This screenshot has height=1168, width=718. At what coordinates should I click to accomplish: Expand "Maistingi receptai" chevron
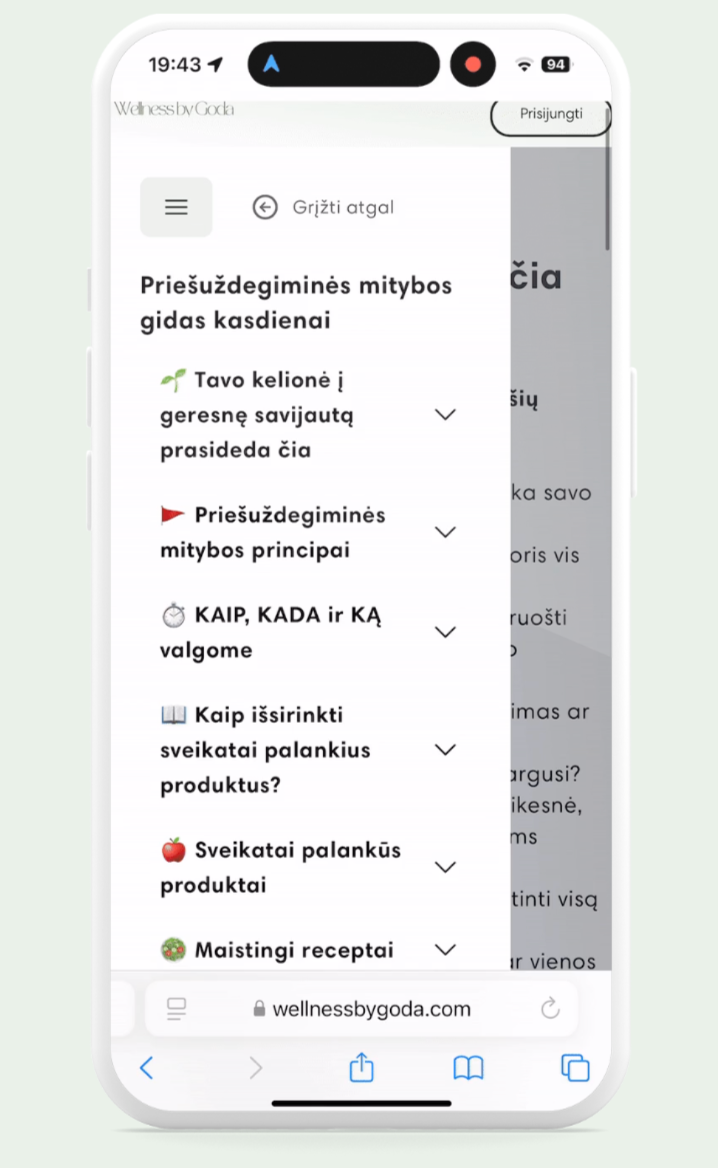446,949
